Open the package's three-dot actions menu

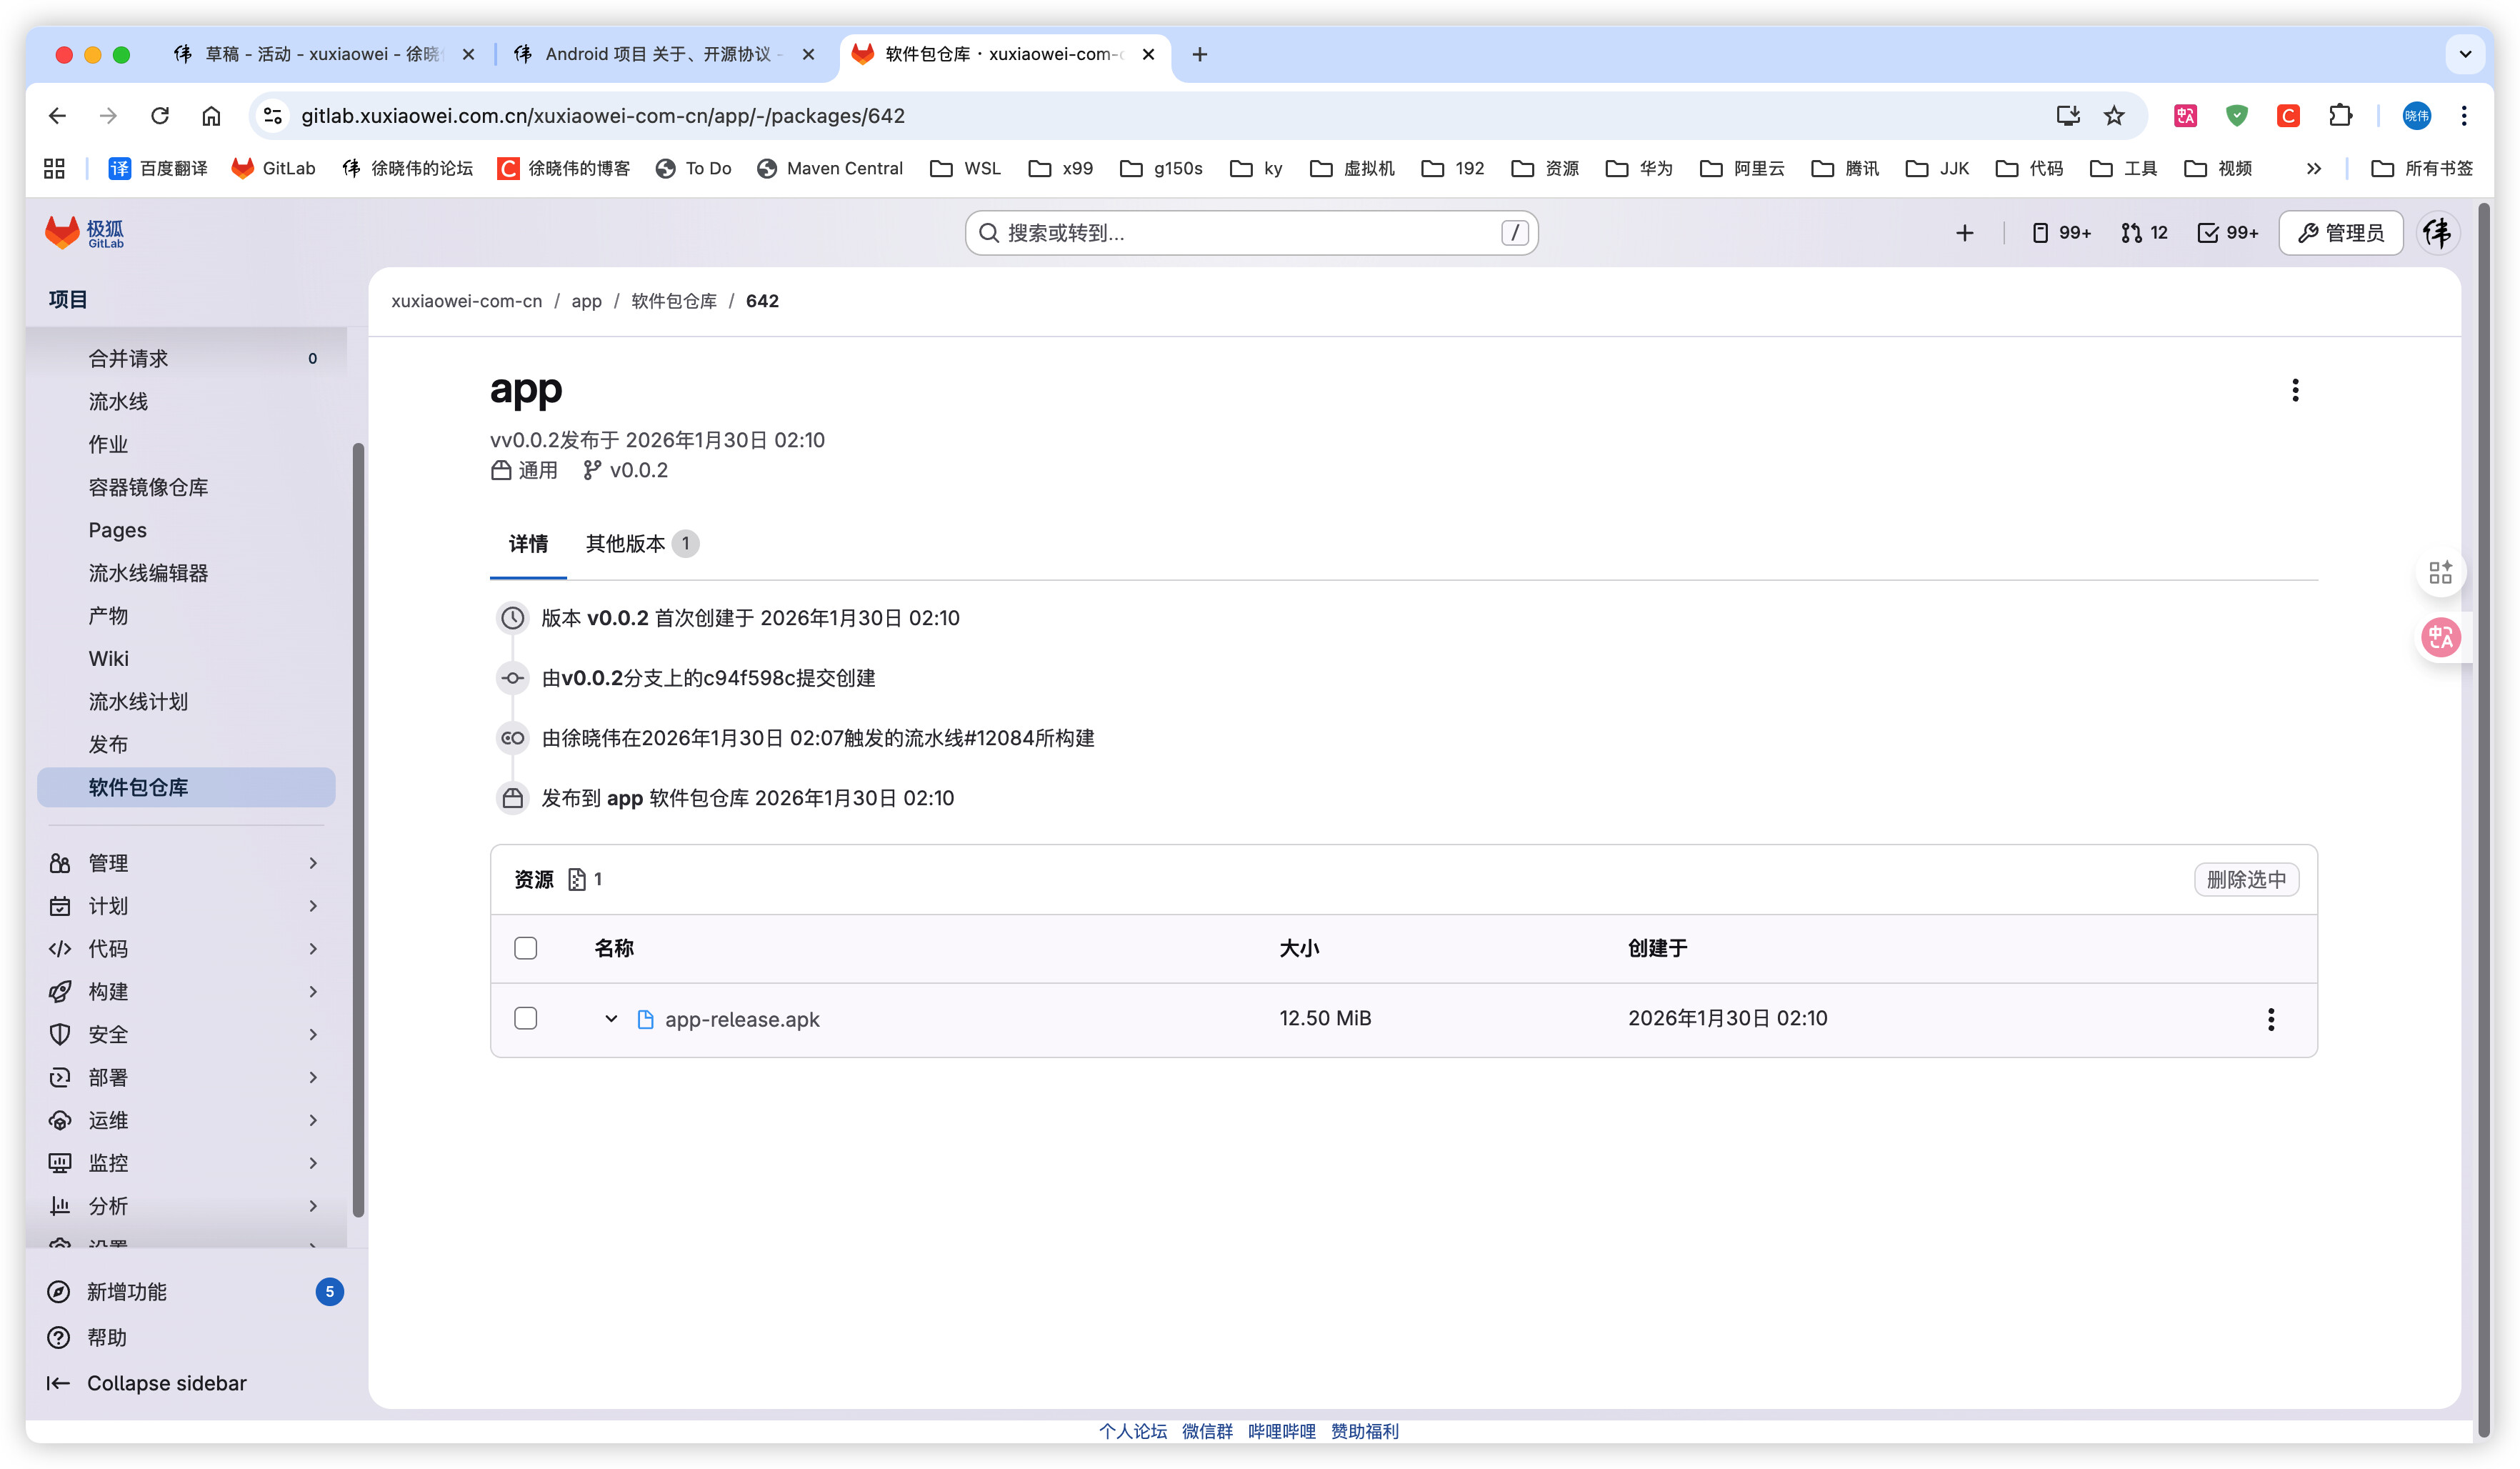pyautogui.click(x=2294, y=390)
